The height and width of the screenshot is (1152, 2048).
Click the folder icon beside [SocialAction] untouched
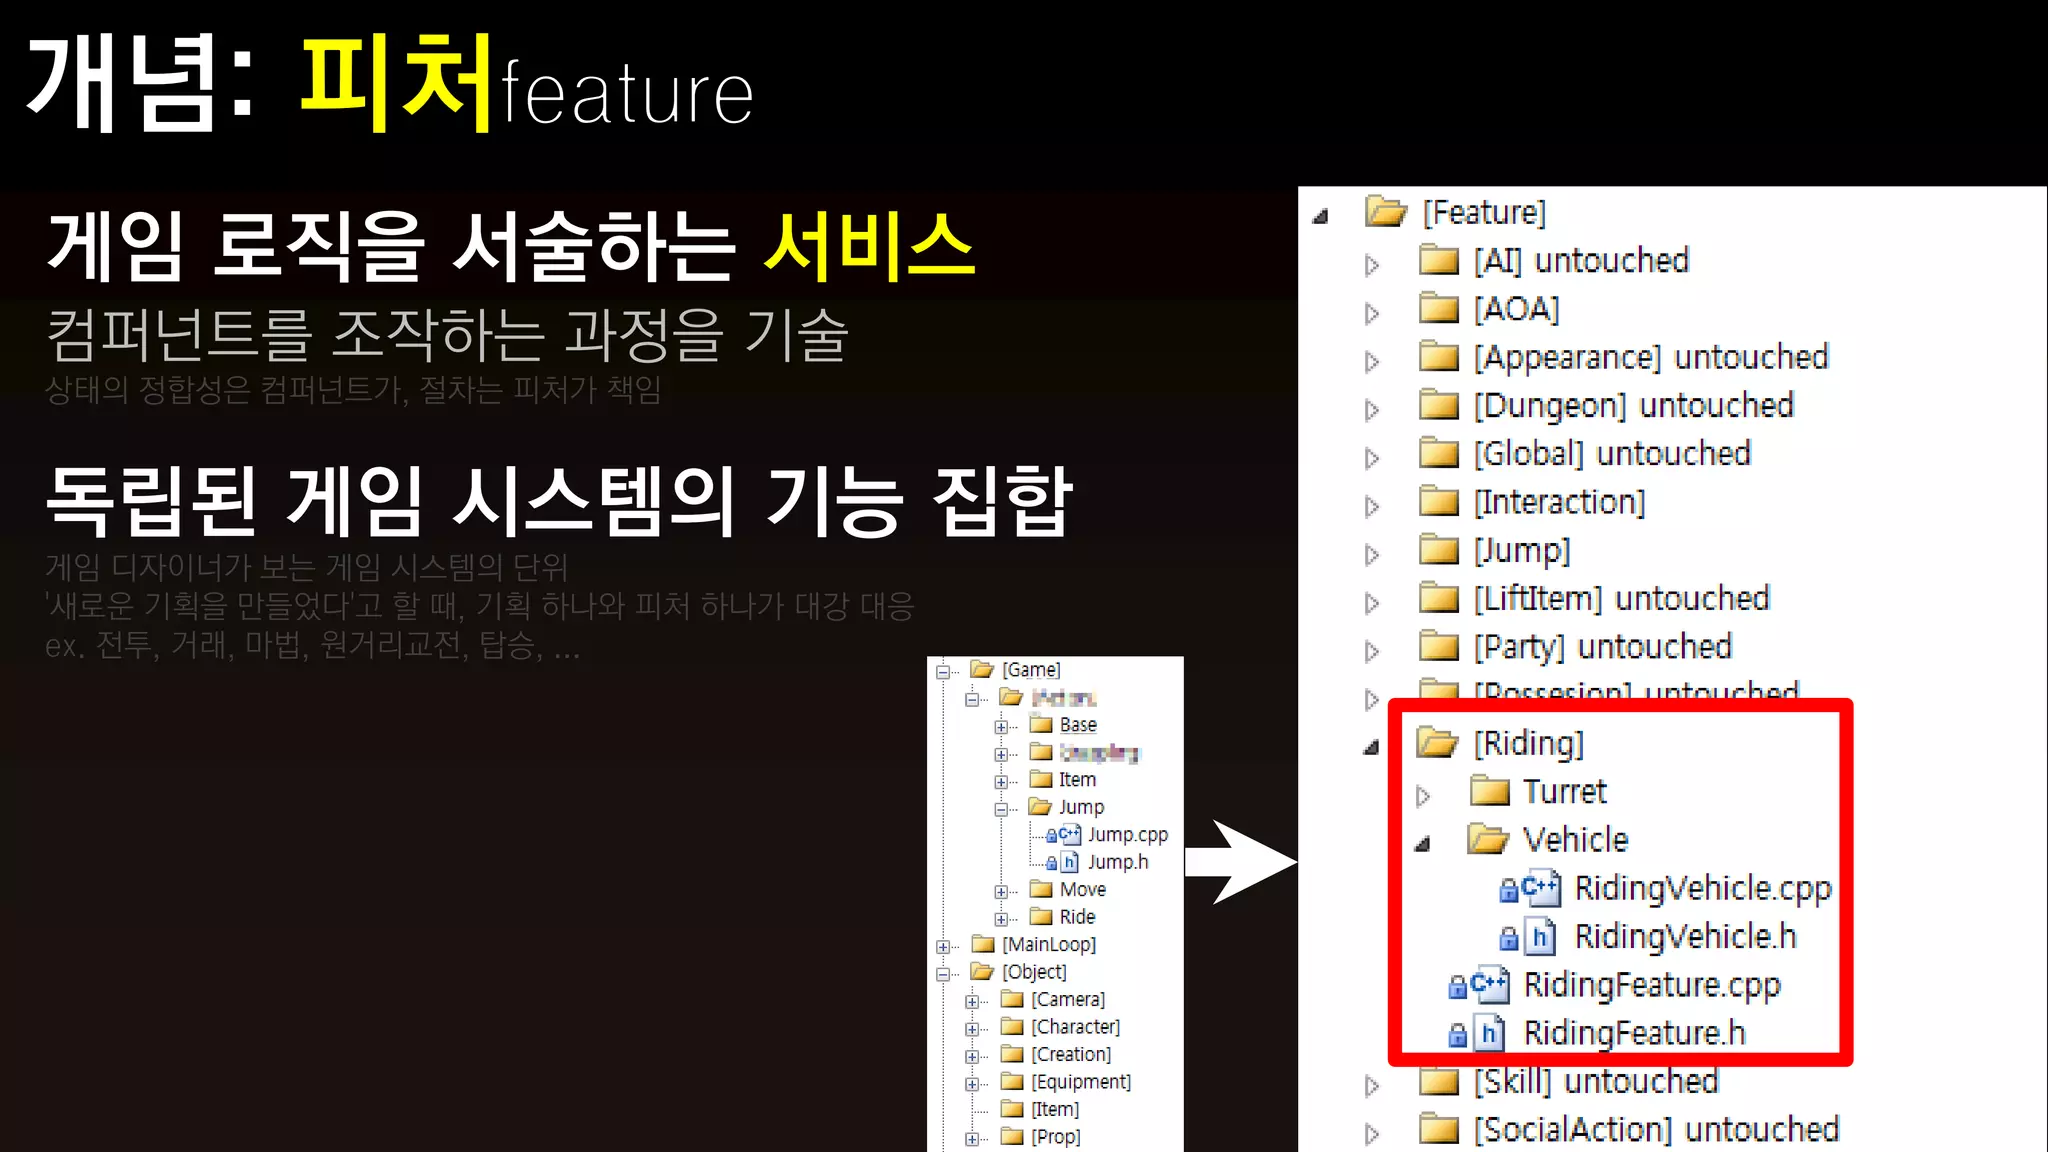tap(1439, 1129)
